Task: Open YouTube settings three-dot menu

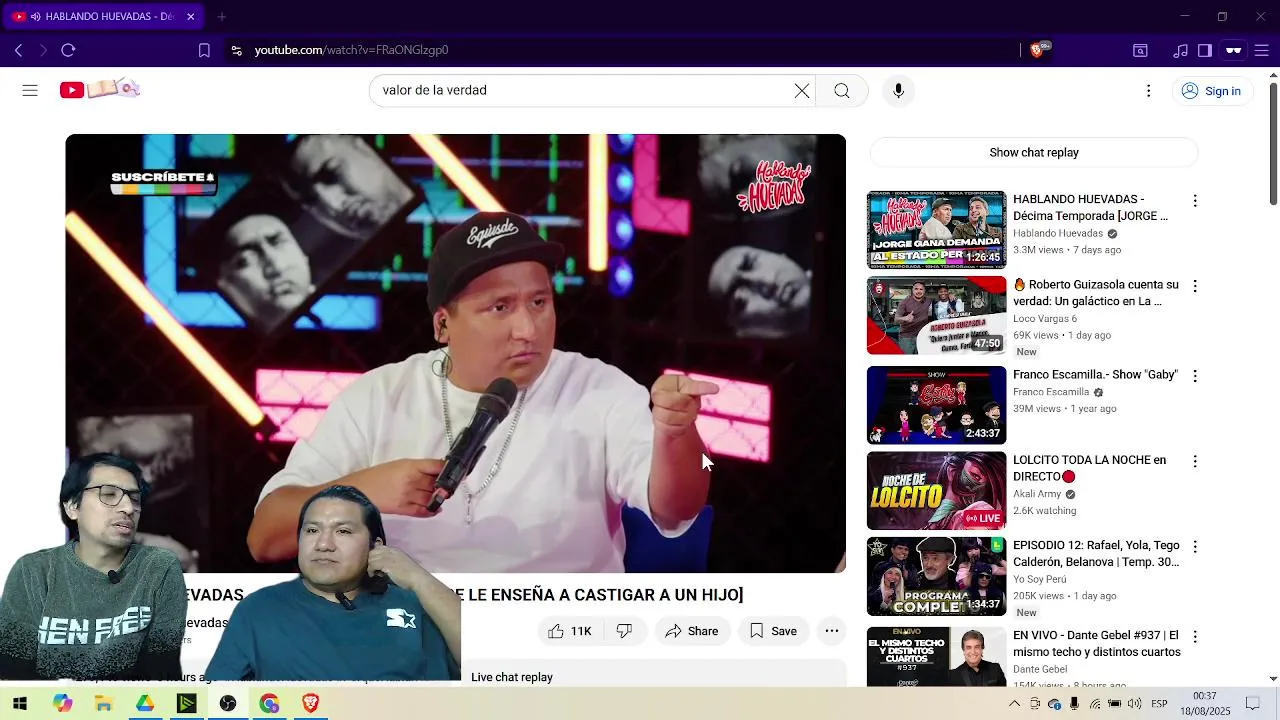Action: tap(1148, 91)
